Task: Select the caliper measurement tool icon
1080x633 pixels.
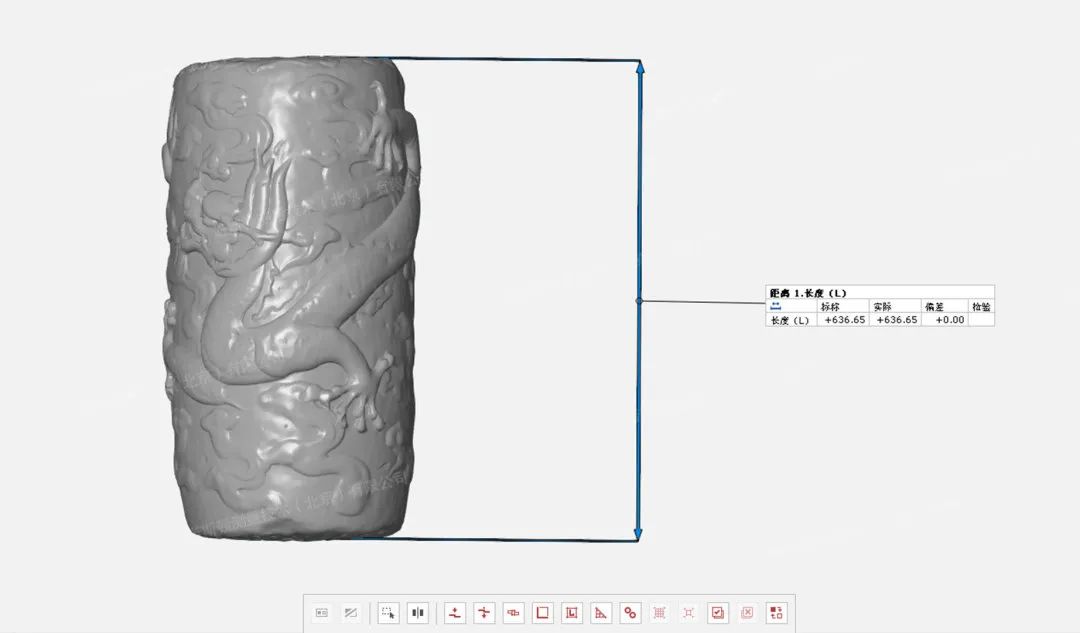Action: pos(513,612)
